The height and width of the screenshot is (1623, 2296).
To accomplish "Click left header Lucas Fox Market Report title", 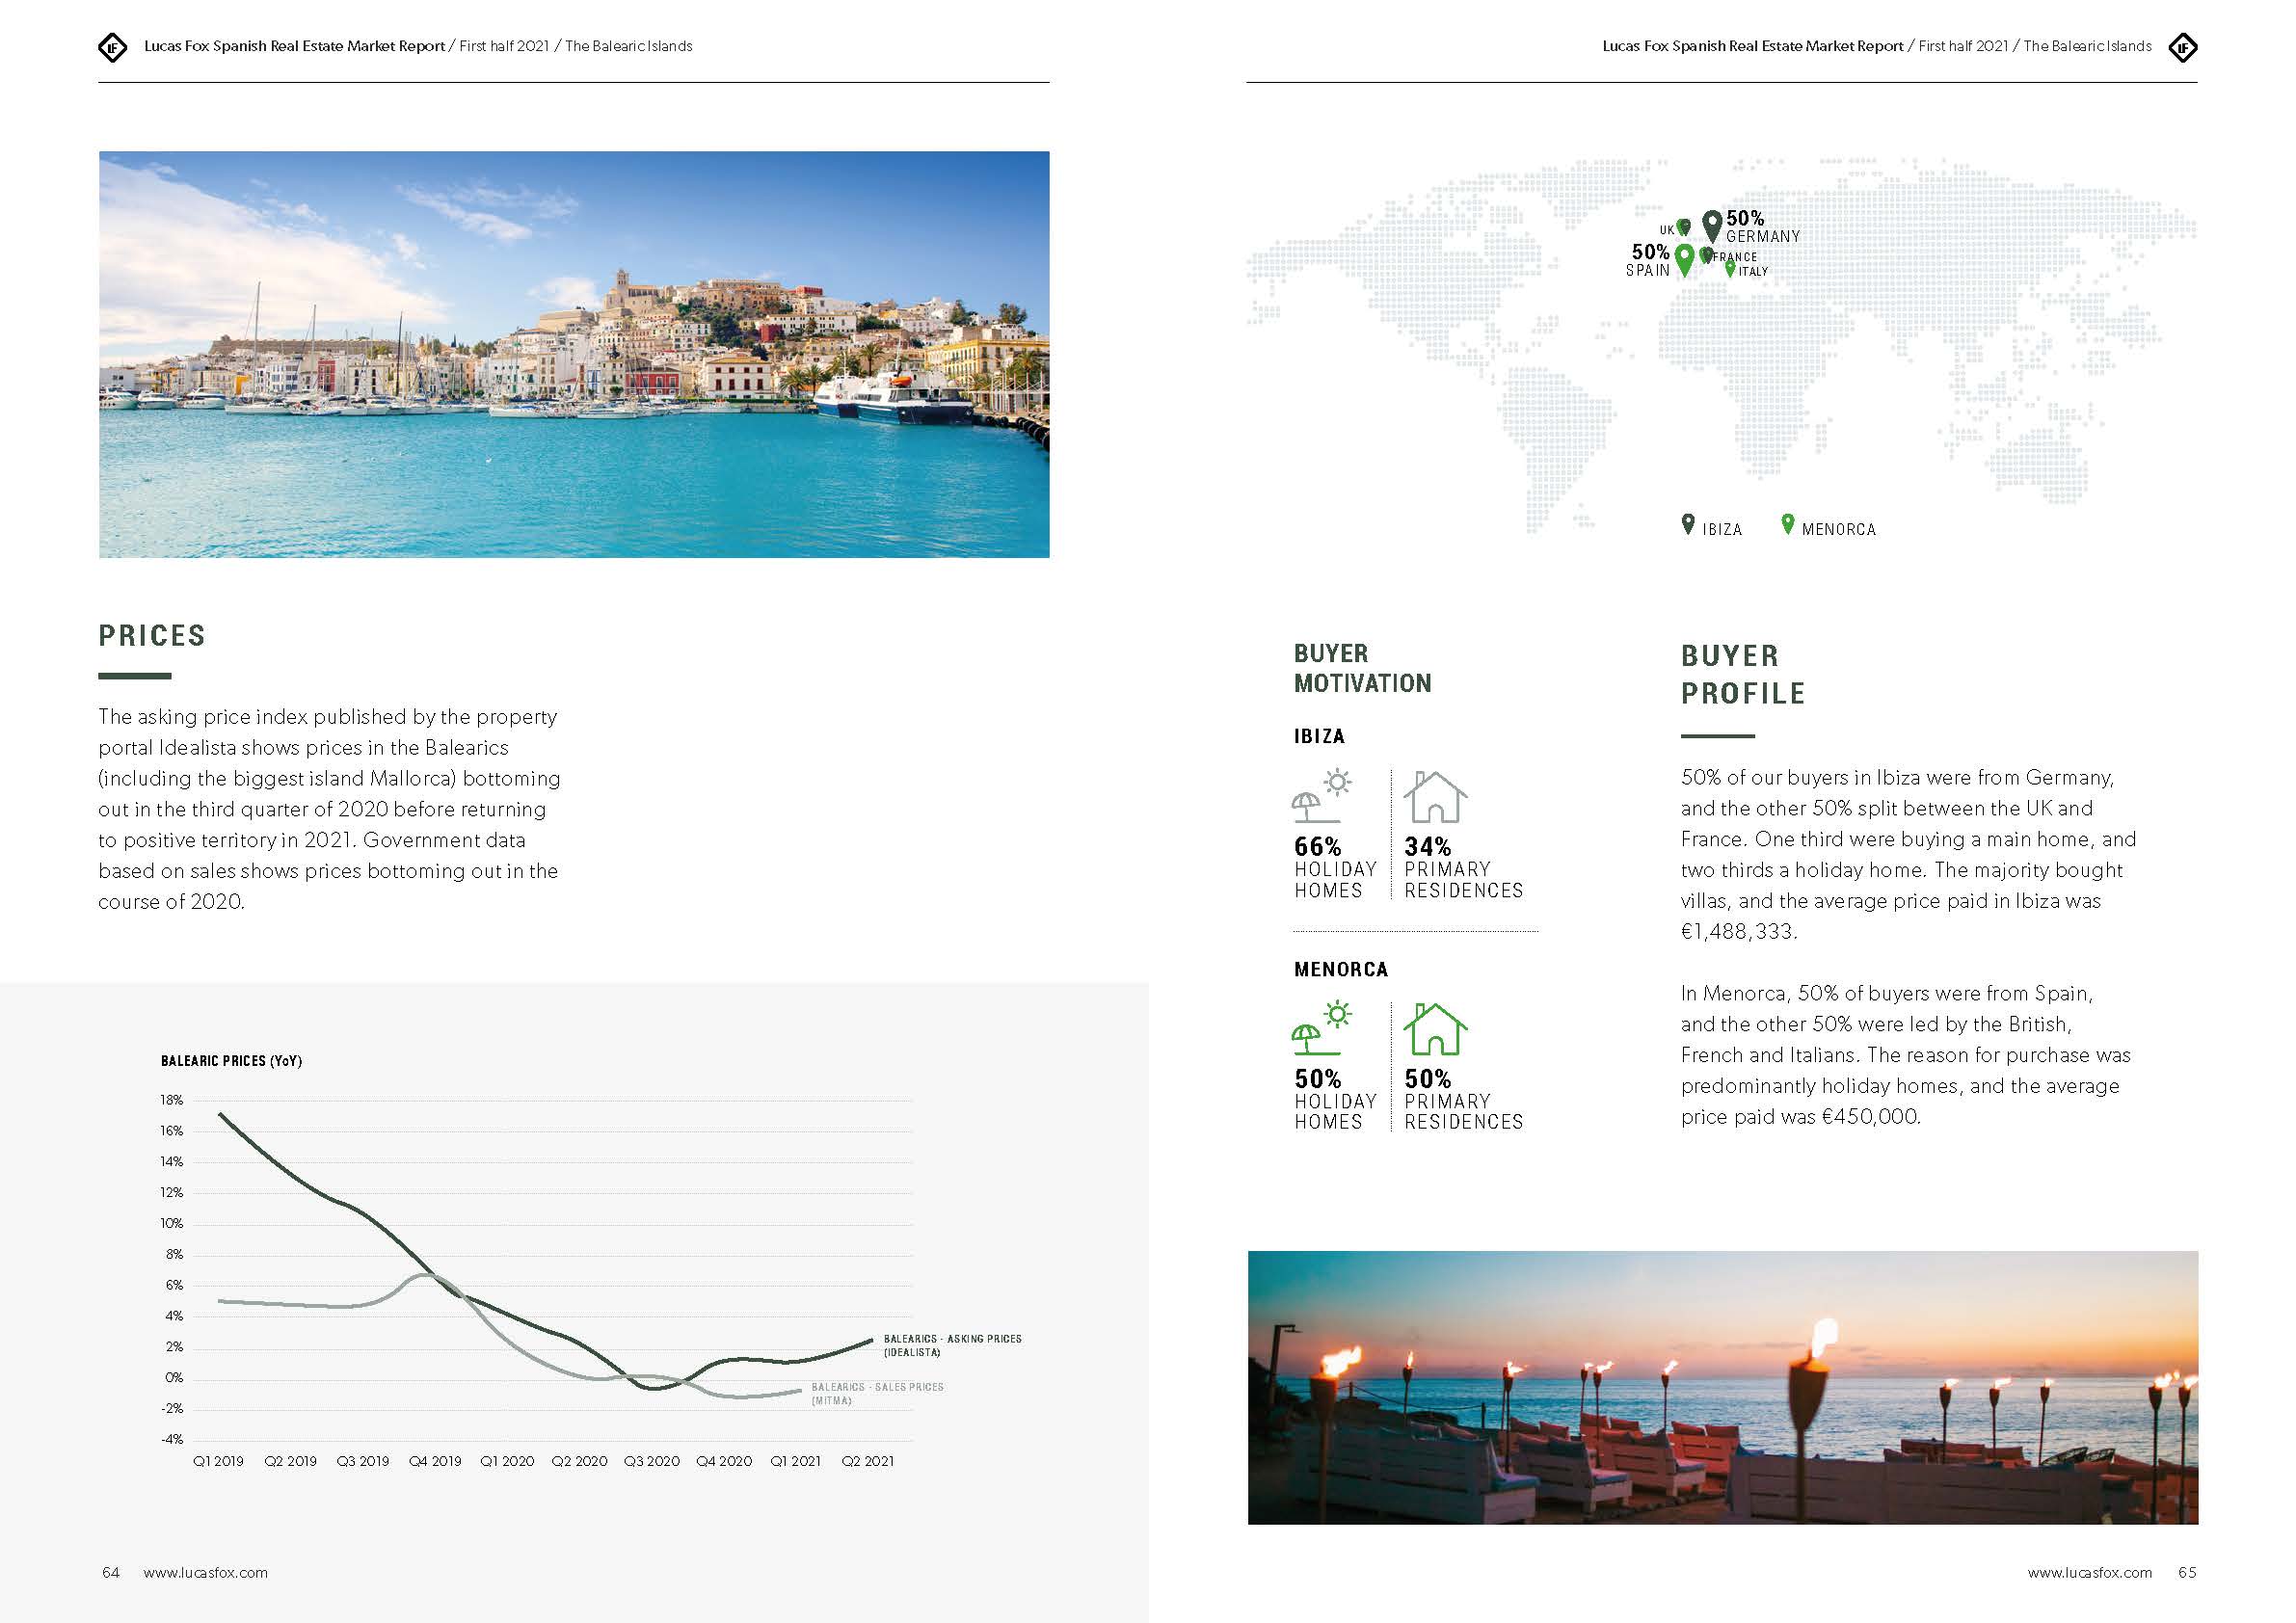I will click(294, 46).
